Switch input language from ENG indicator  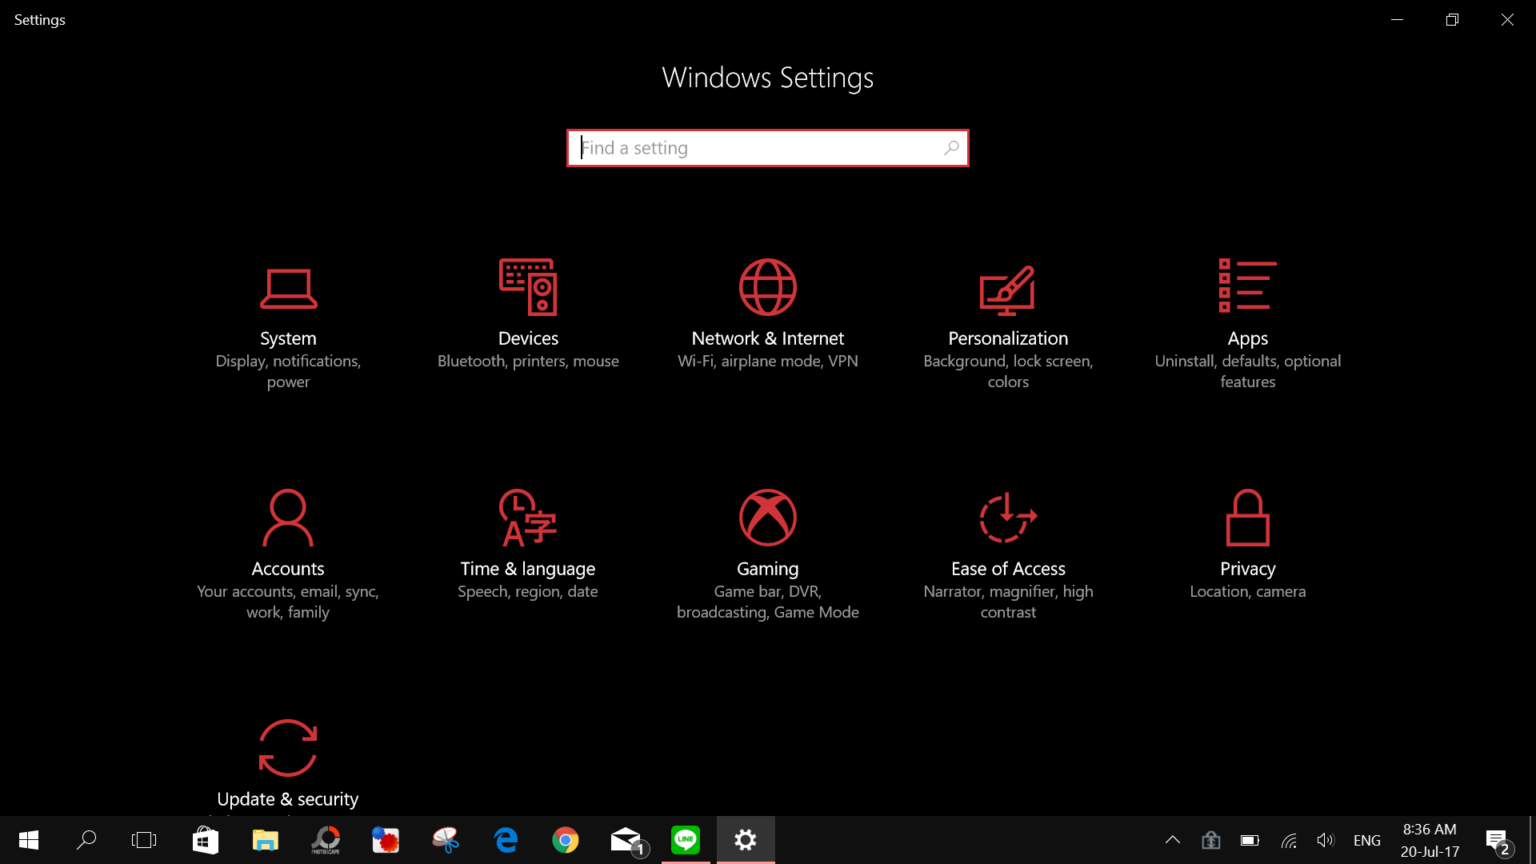point(1366,840)
